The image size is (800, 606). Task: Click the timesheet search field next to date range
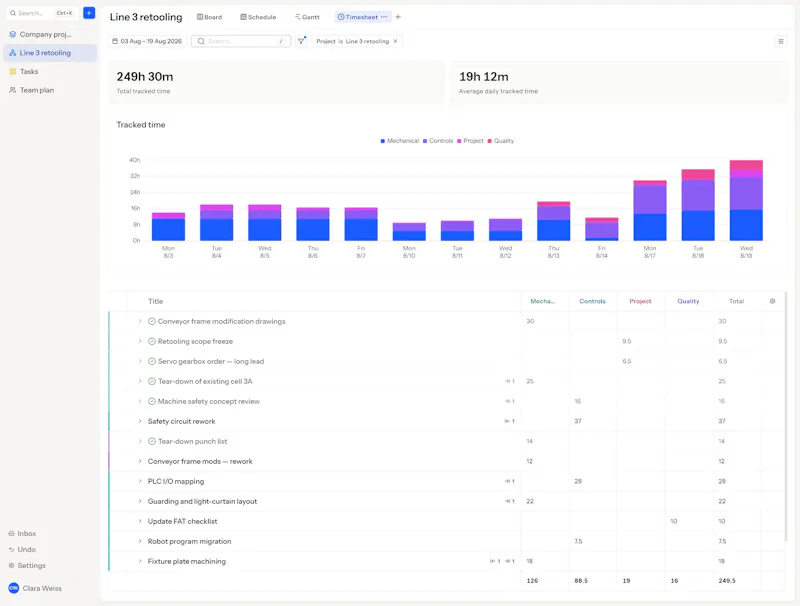[241, 41]
